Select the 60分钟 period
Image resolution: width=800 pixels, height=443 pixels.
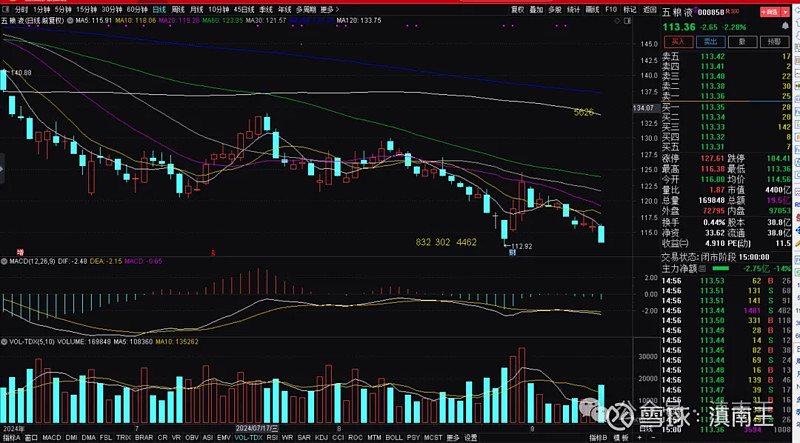(x=137, y=10)
